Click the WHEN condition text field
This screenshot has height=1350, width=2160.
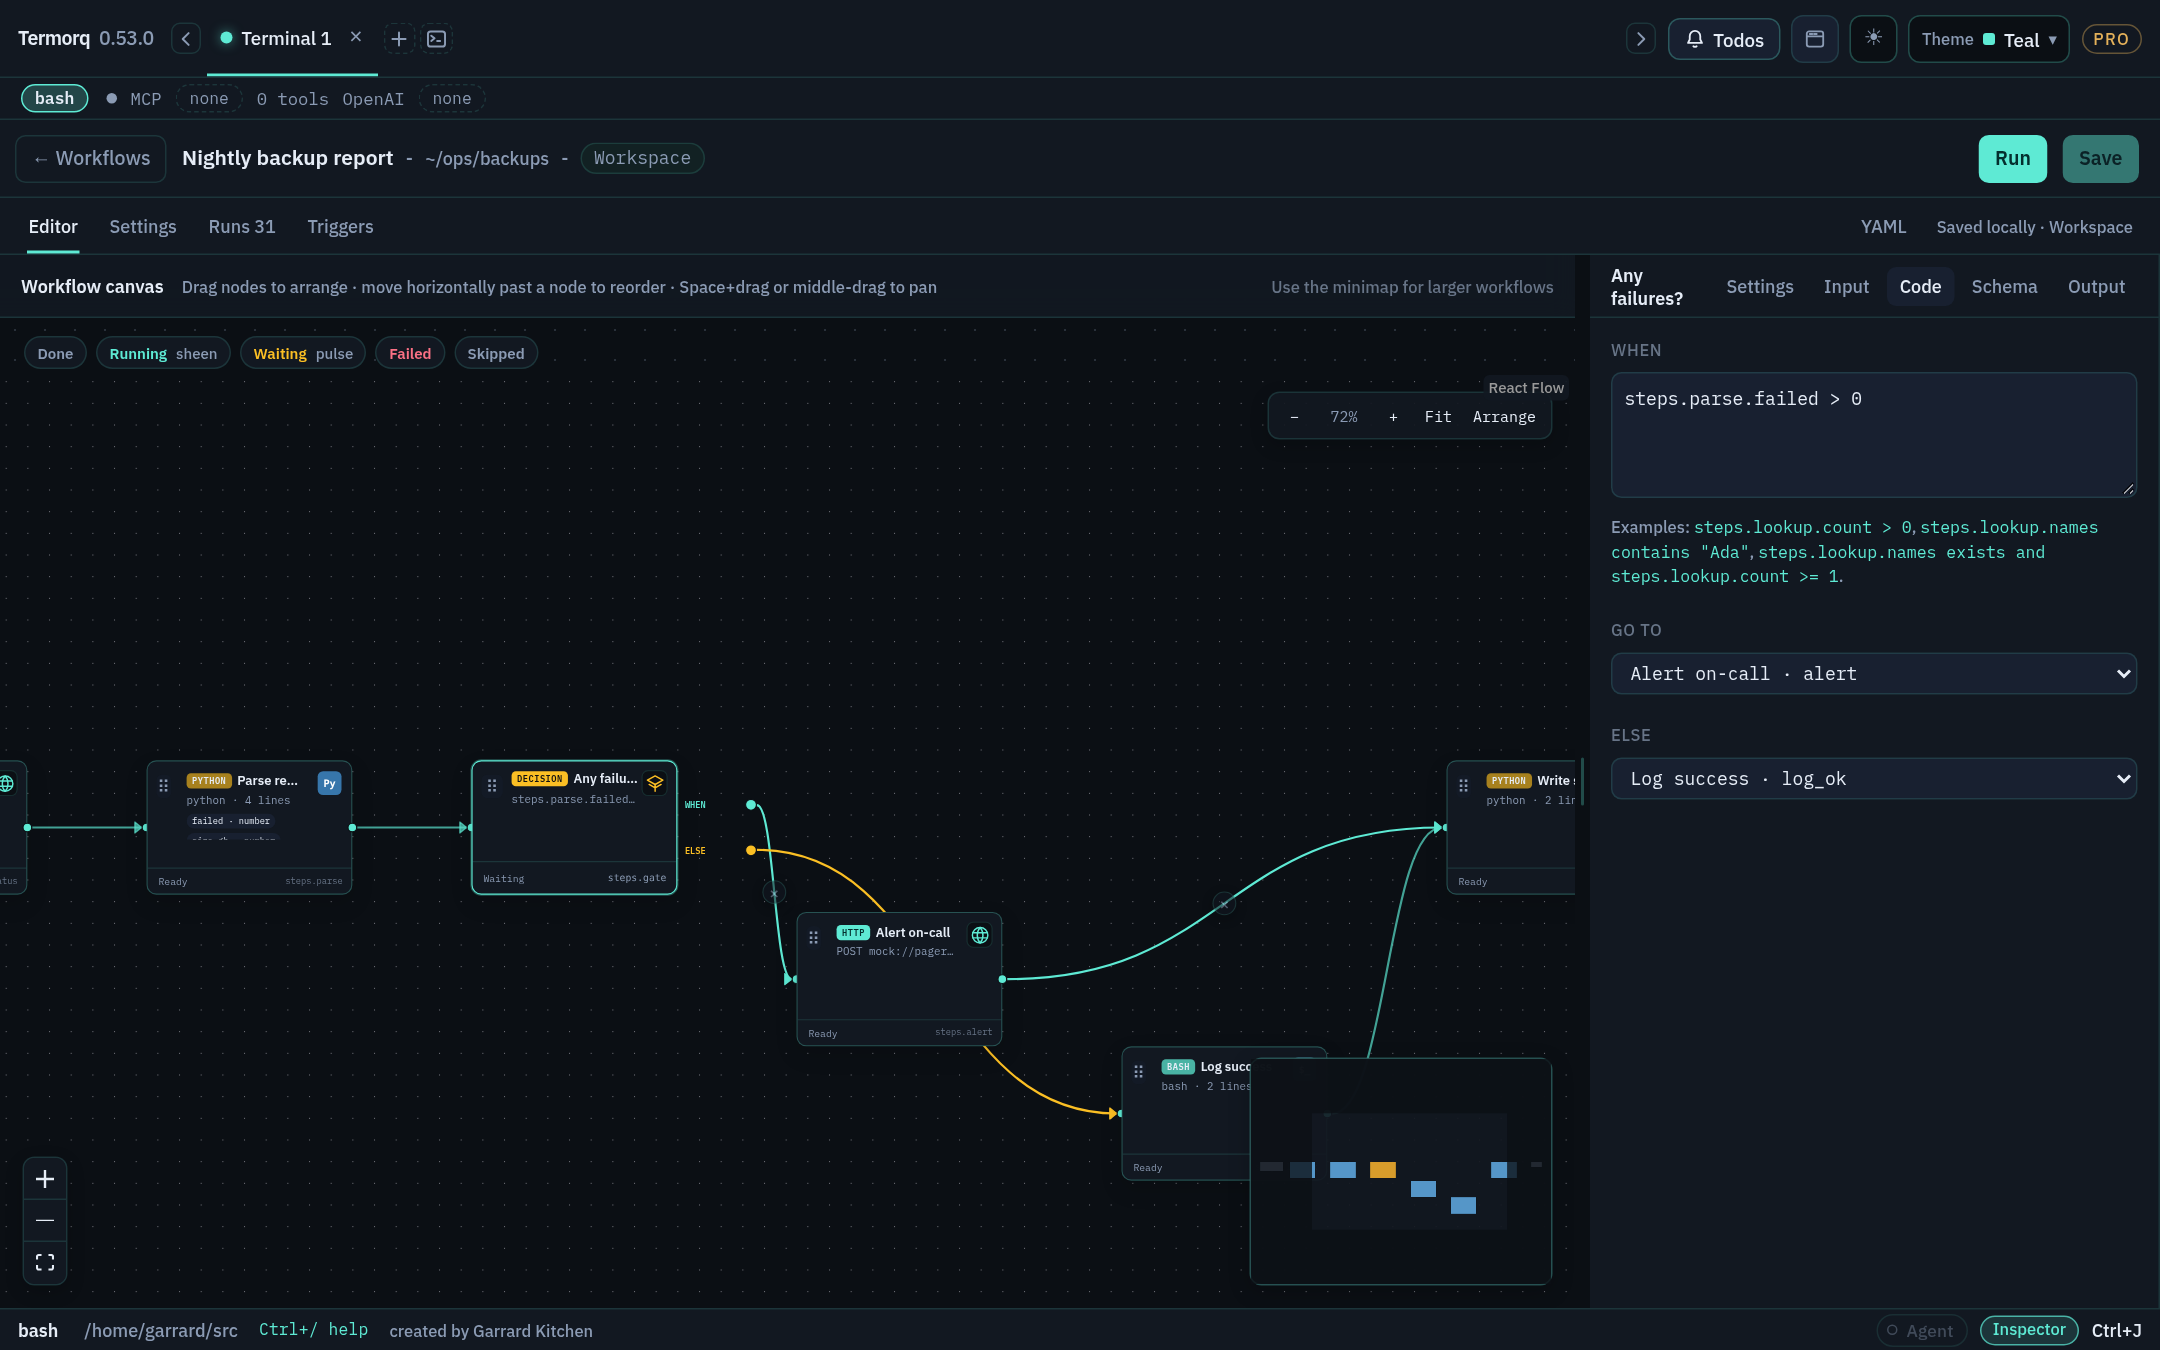[x=1873, y=435]
